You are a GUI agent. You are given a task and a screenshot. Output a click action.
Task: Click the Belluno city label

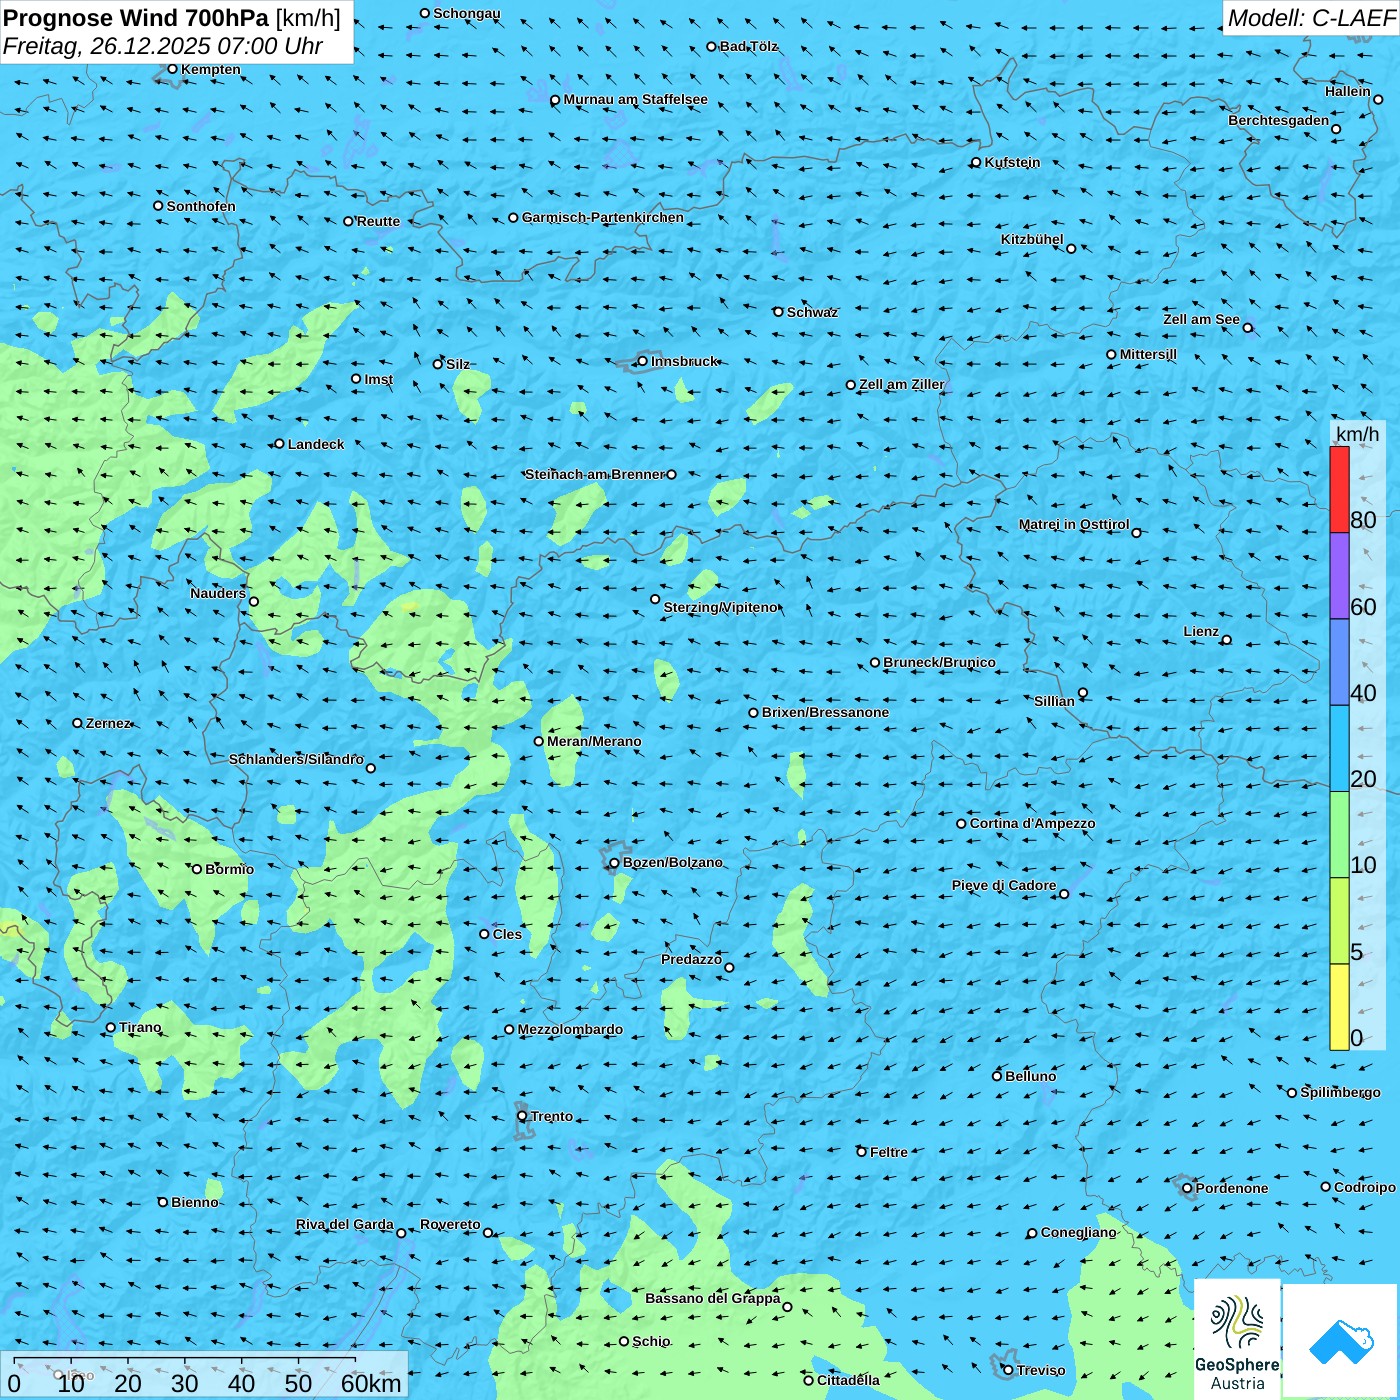tap(1030, 1076)
